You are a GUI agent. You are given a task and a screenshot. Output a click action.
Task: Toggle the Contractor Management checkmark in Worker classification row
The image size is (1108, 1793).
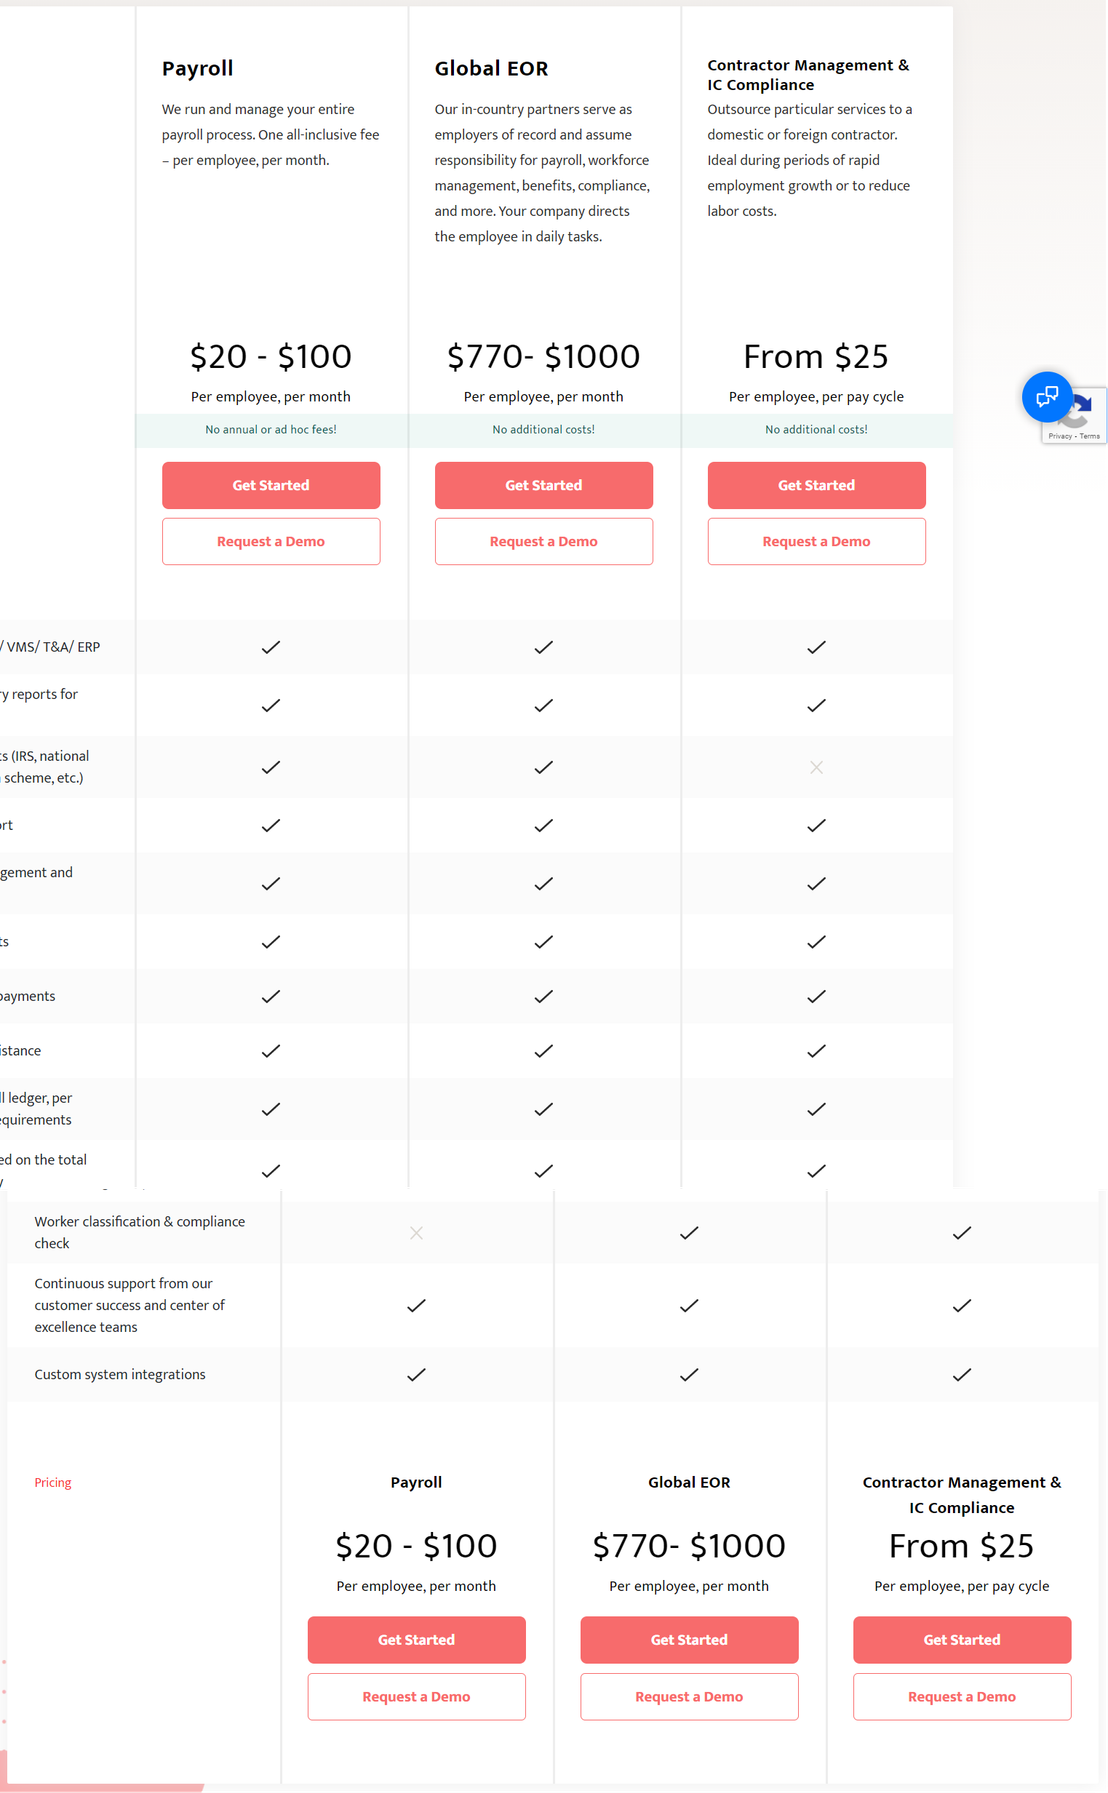[962, 1232]
